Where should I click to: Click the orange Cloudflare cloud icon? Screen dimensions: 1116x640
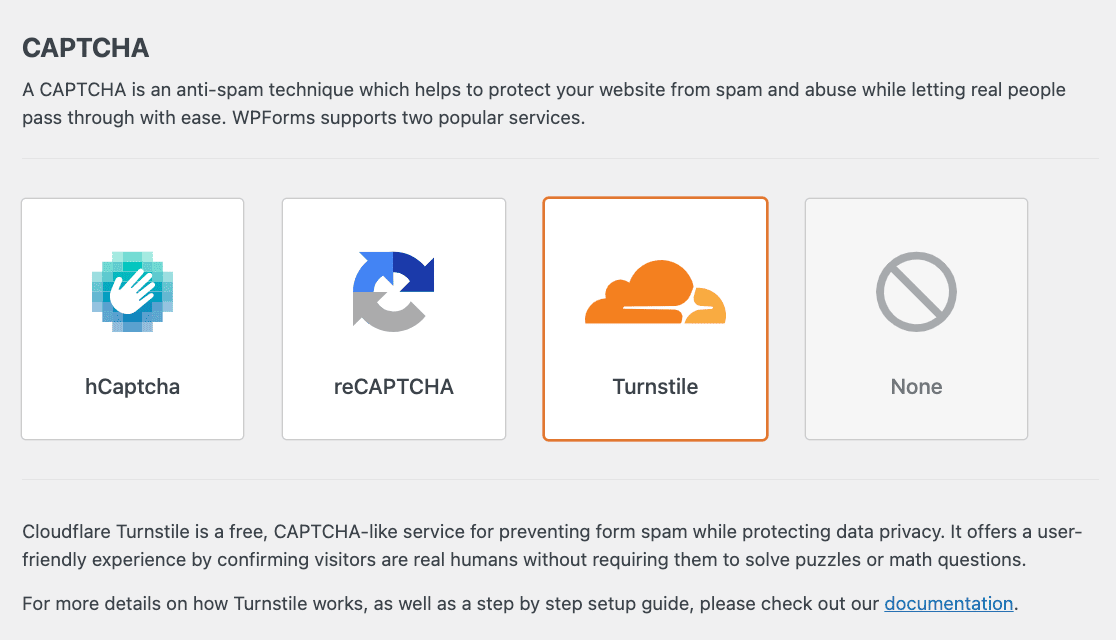click(x=655, y=292)
